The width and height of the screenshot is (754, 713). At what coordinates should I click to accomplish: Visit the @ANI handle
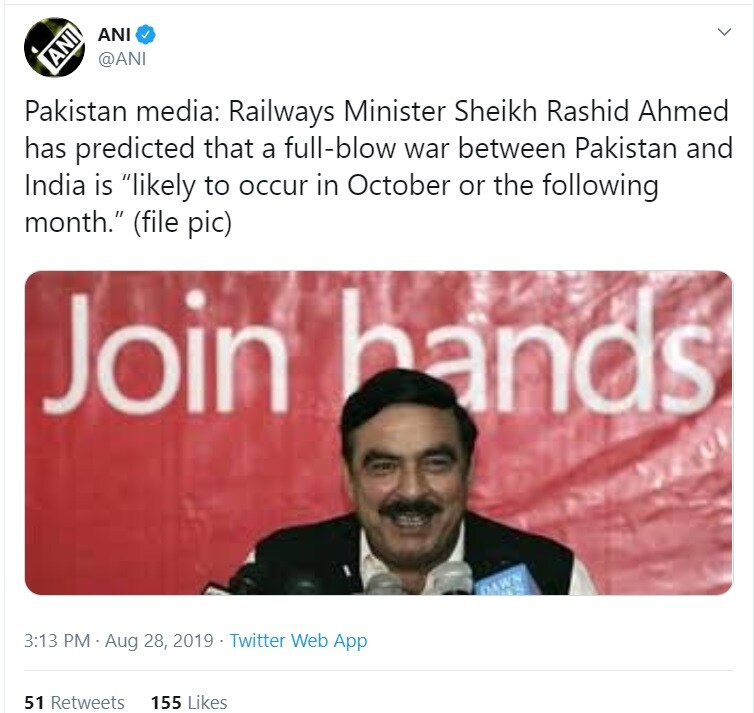[122, 59]
